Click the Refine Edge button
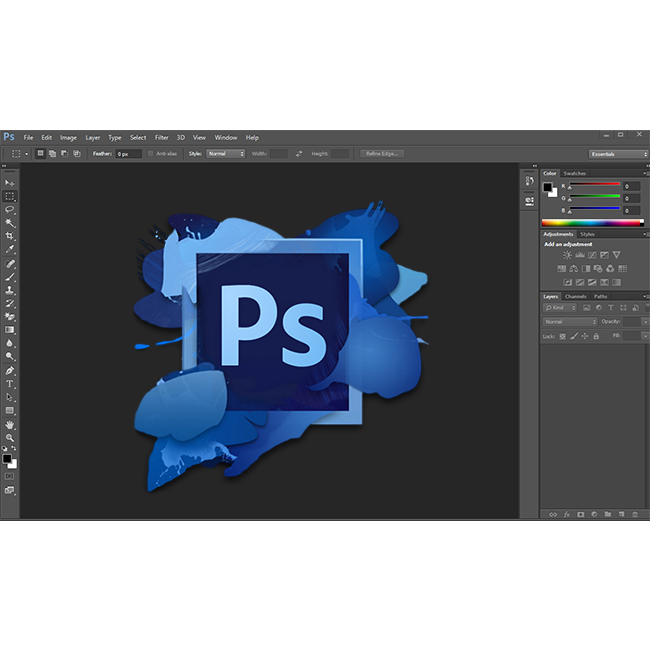The width and height of the screenshot is (650, 650). (x=385, y=154)
